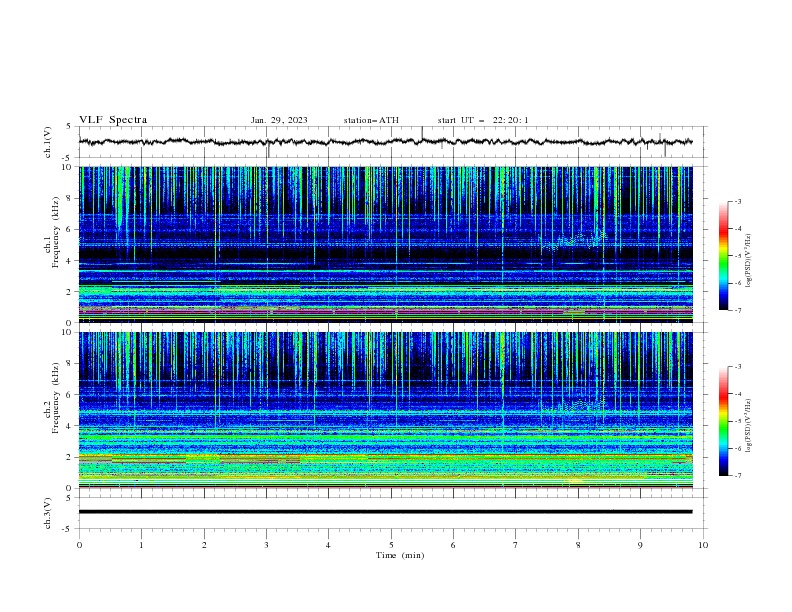792x612 pixels.
Task: Click time axis tick label '5'
Action: pyautogui.click(x=391, y=545)
